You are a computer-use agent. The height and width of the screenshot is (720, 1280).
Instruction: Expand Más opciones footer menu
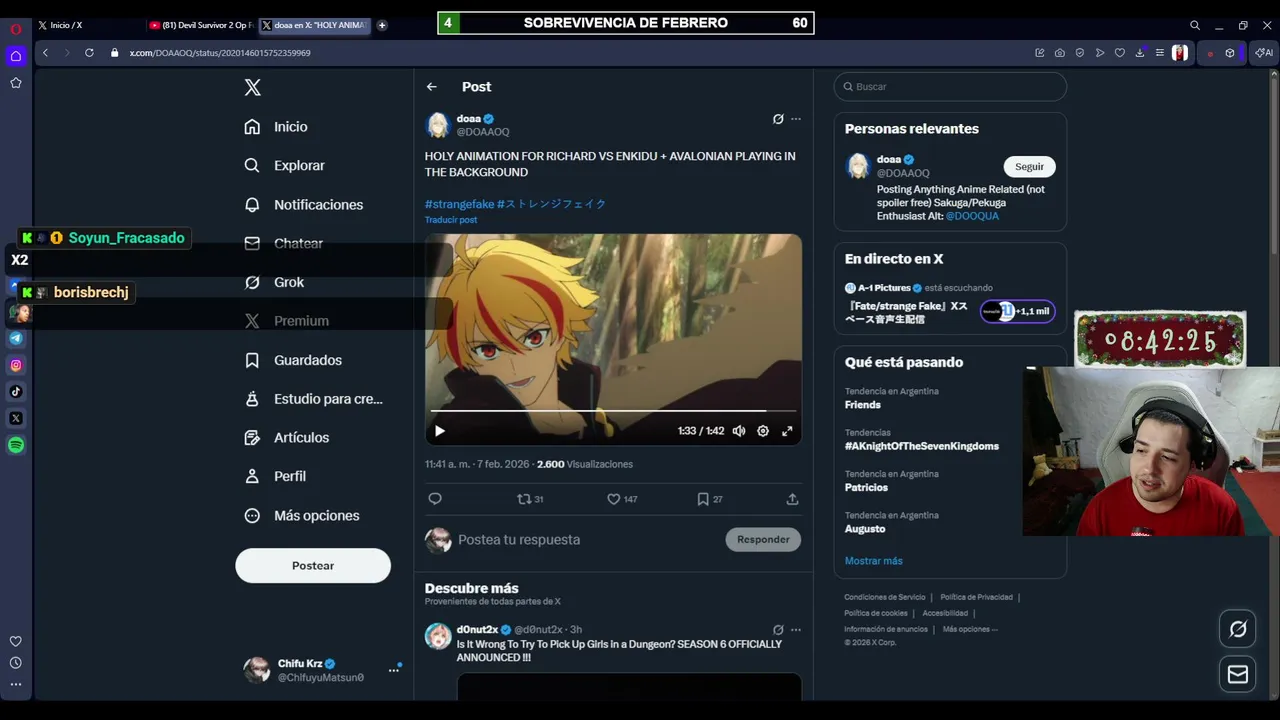(970, 629)
